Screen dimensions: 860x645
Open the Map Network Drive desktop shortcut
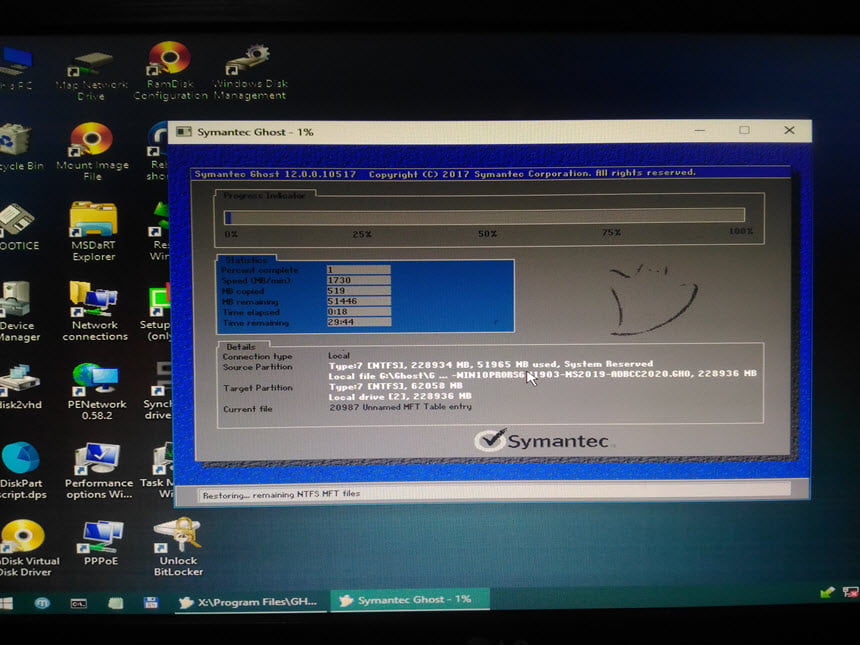(91, 76)
